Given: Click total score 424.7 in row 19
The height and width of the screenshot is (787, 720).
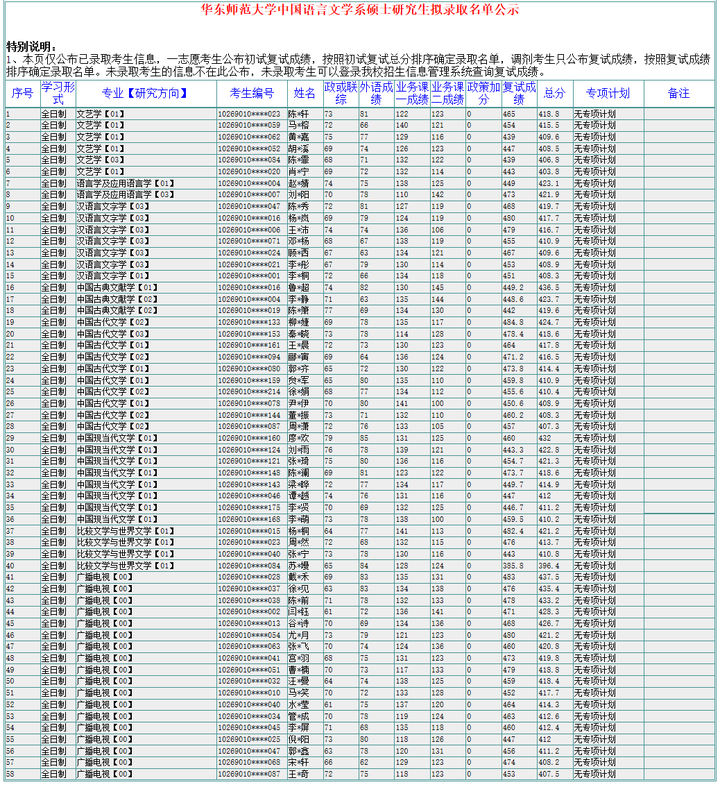Looking at the screenshot, I should click(549, 322).
